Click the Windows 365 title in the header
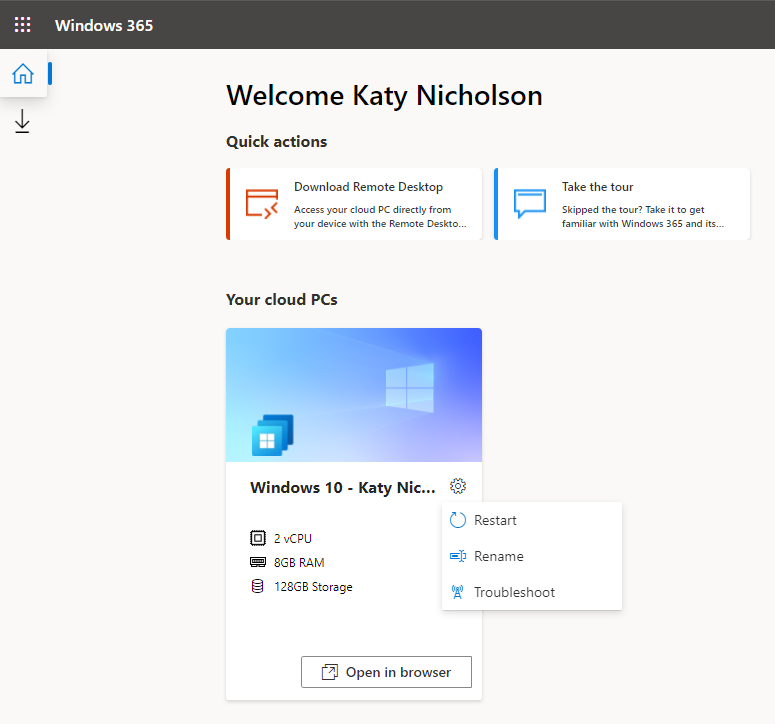 (x=104, y=25)
